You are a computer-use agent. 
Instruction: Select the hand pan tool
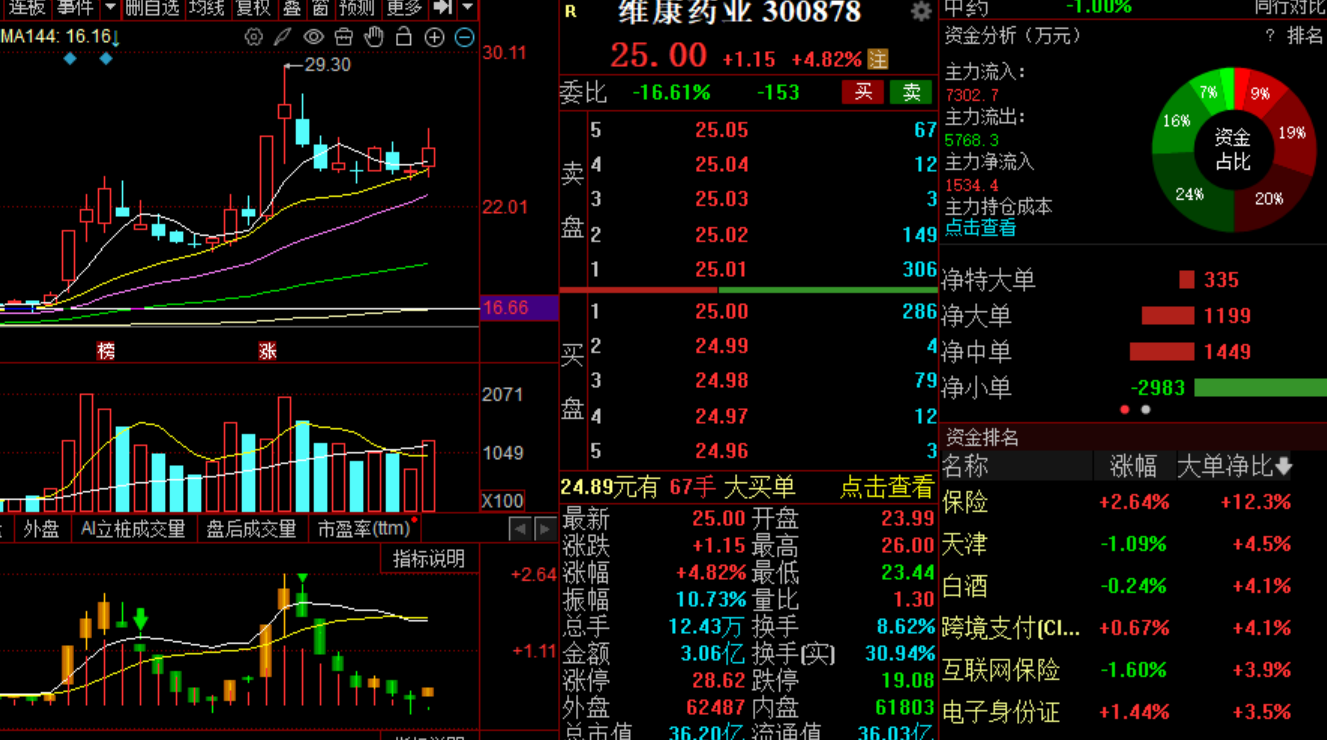(x=374, y=37)
